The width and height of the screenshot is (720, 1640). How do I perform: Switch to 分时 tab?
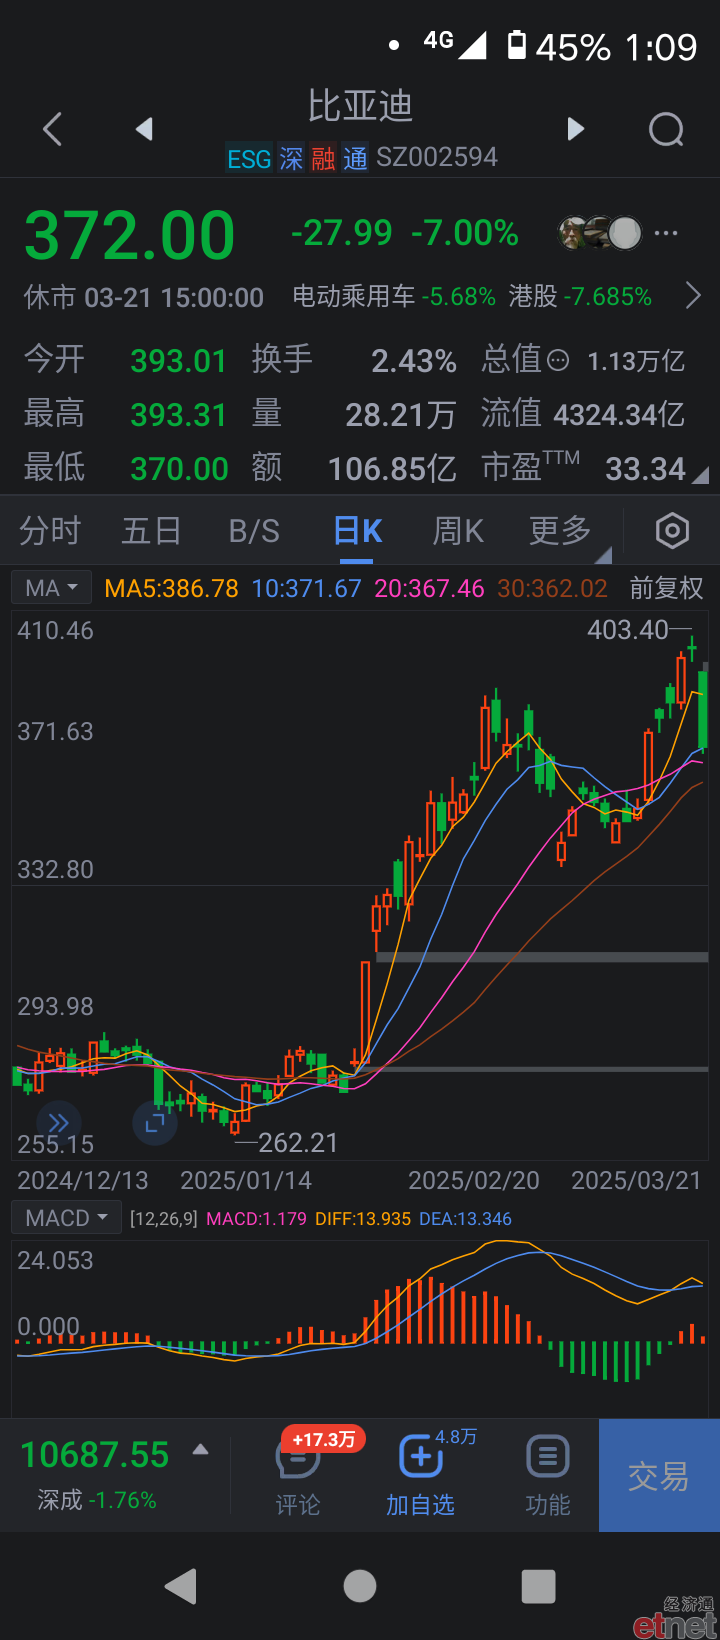point(50,531)
